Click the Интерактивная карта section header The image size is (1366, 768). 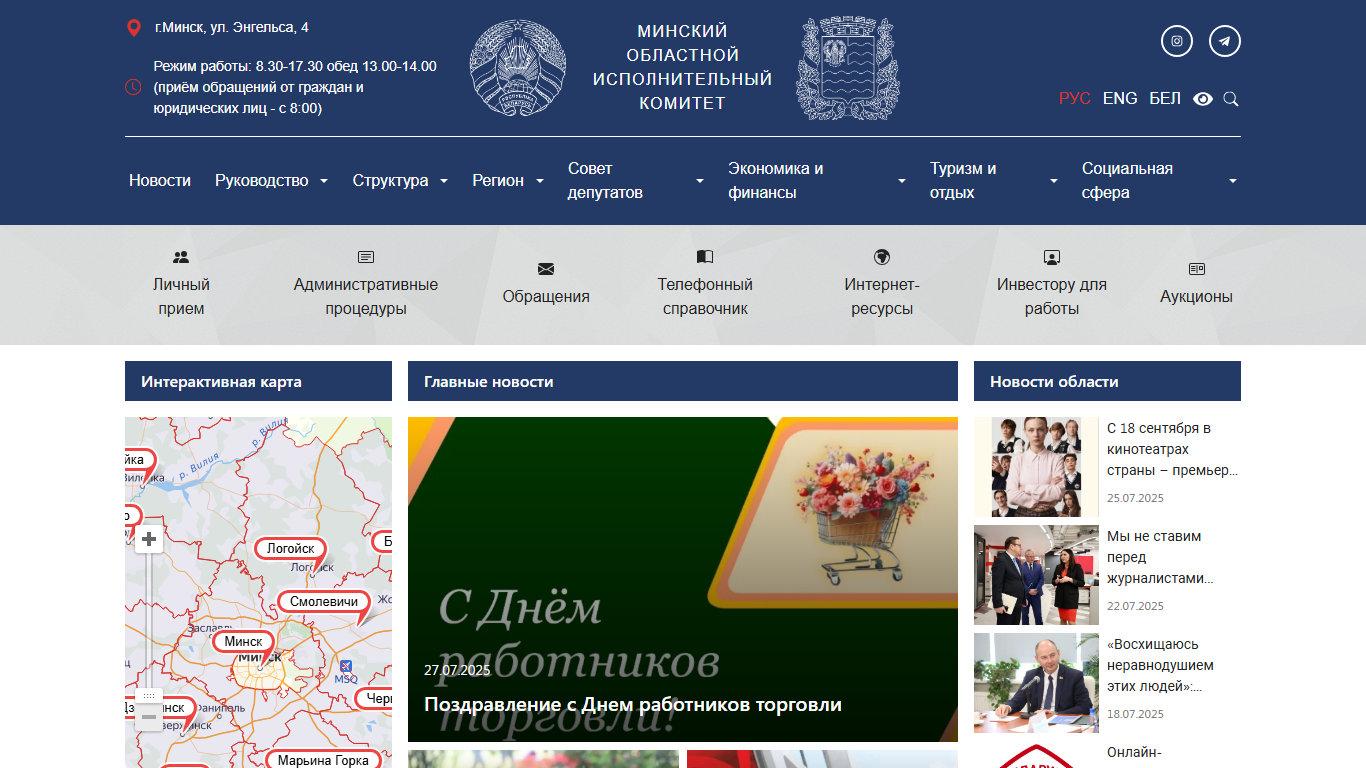click(258, 381)
